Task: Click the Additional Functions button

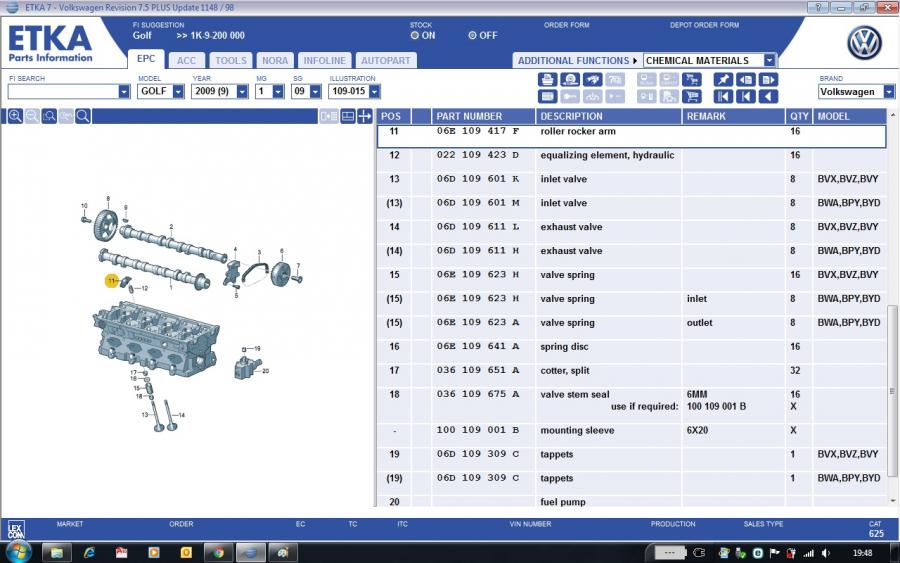Action: tap(577, 61)
